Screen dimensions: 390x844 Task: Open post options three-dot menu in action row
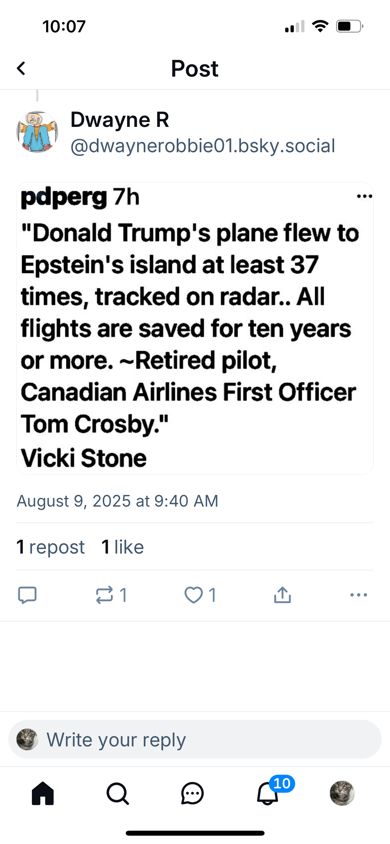pyautogui.click(x=358, y=595)
